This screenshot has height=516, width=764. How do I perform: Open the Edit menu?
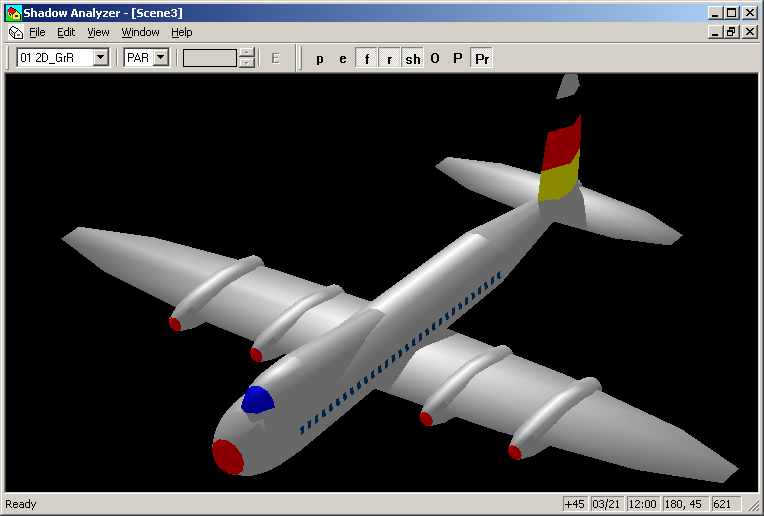pyautogui.click(x=66, y=32)
